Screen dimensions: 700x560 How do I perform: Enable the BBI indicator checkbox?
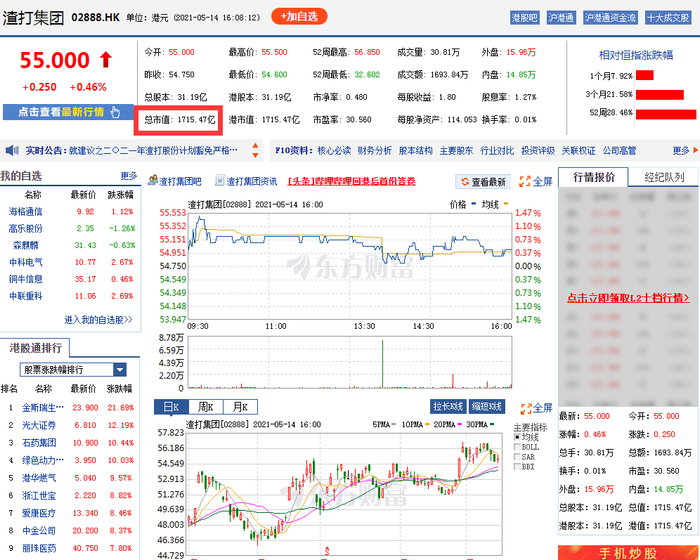tap(517, 467)
